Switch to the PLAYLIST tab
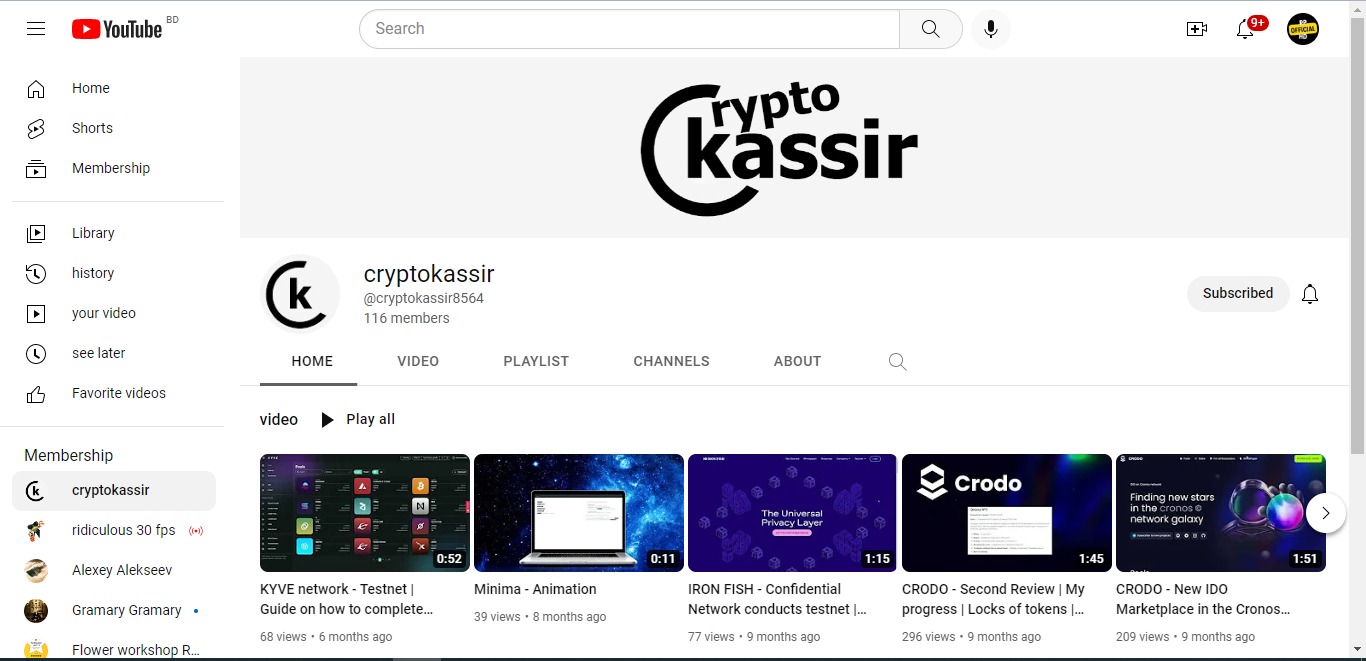This screenshot has height=661, width=1366. [536, 361]
